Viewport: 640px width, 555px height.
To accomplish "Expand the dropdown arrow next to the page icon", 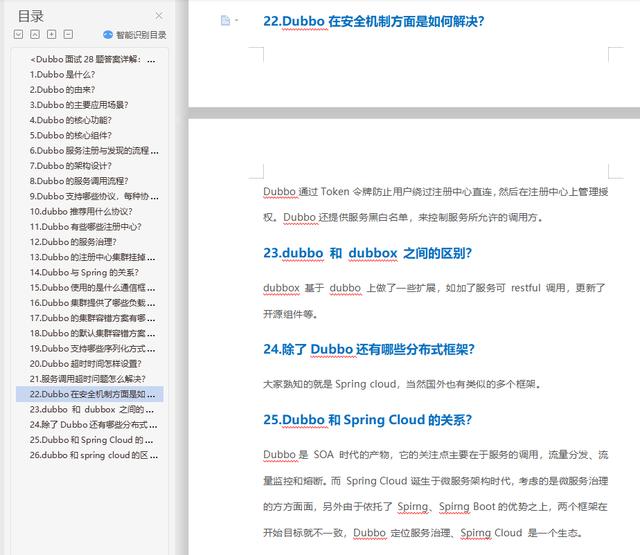I will (x=237, y=20).
